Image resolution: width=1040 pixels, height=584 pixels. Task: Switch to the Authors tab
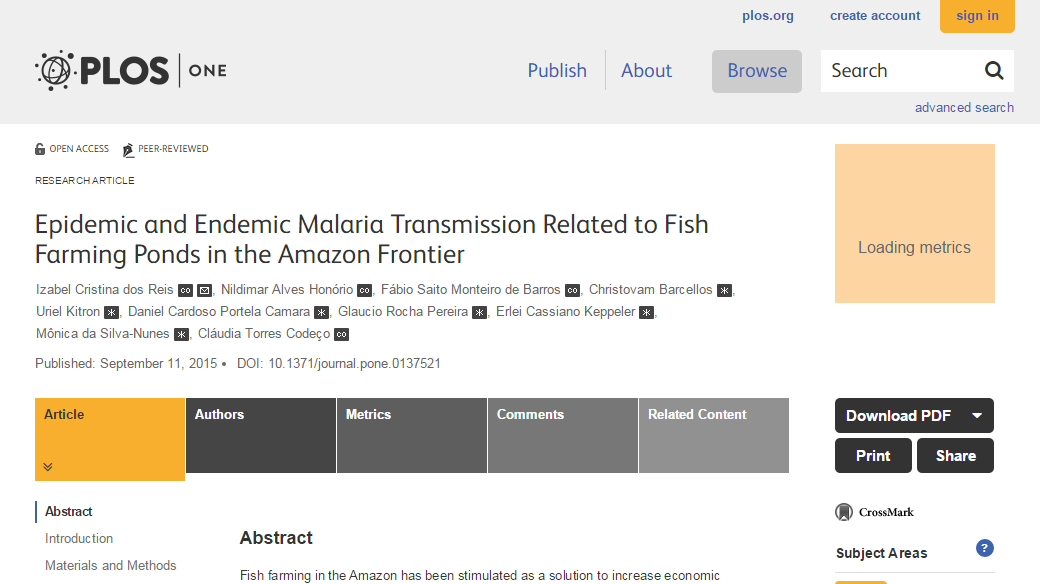coord(260,435)
